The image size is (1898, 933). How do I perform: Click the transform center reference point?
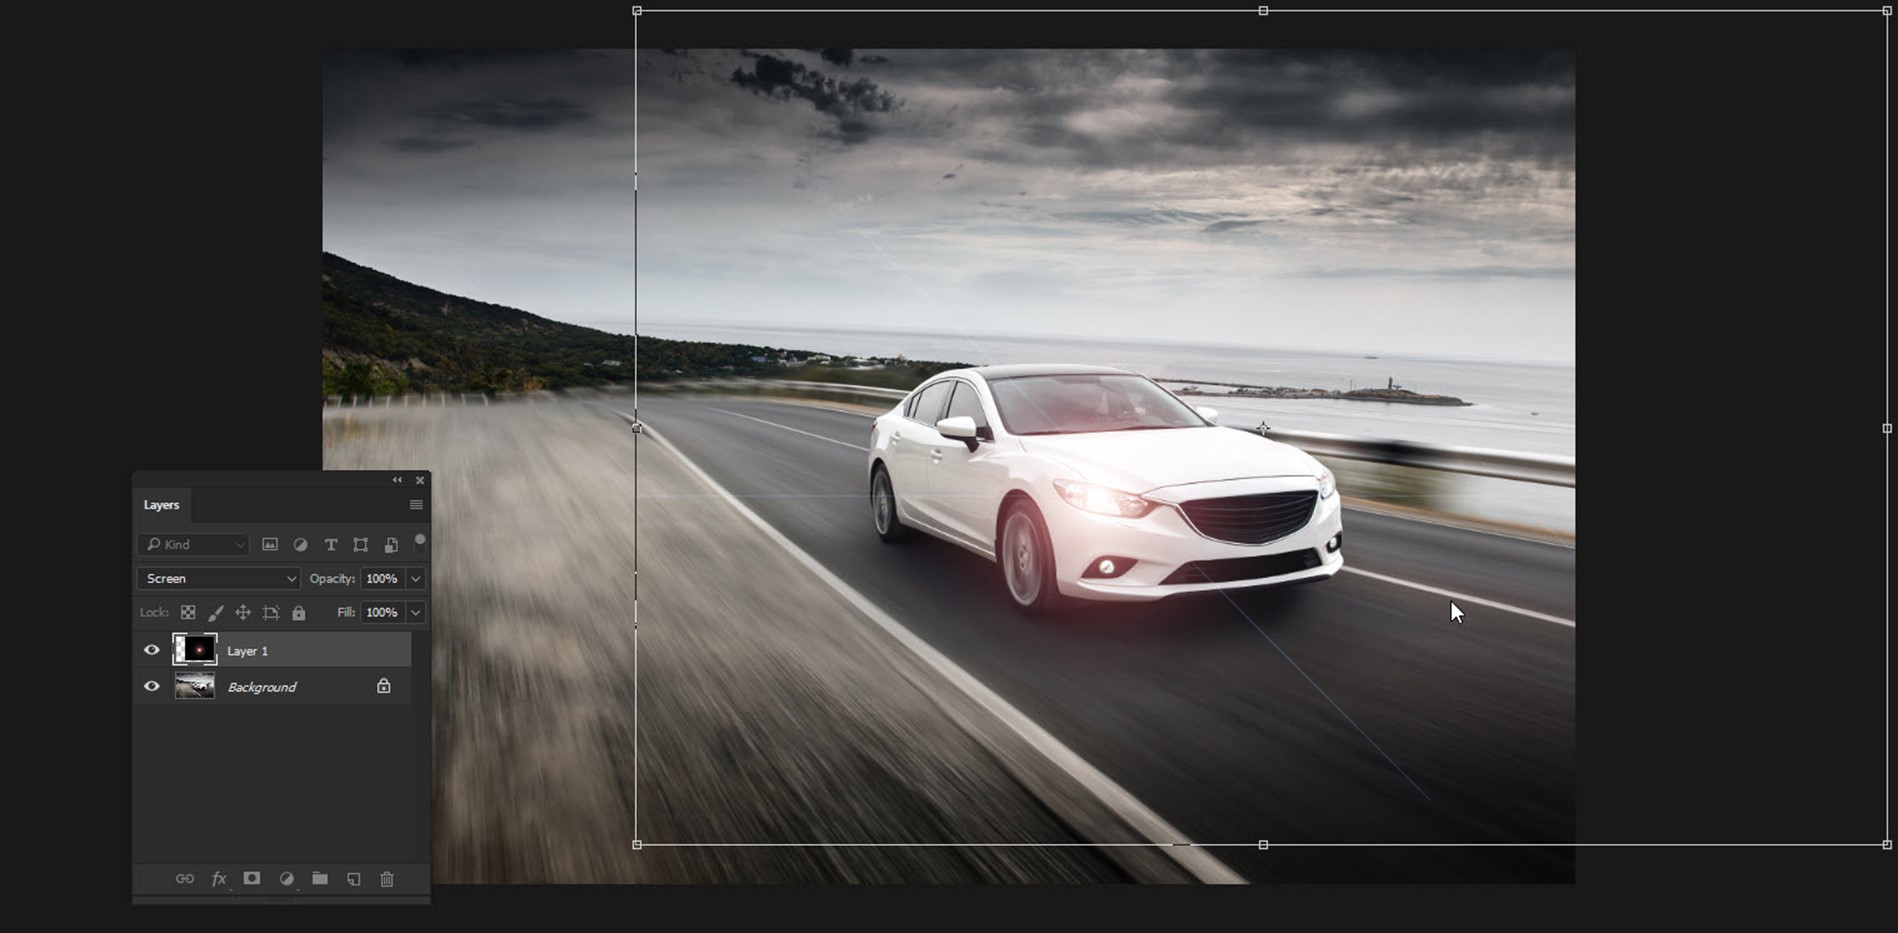point(1263,428)
